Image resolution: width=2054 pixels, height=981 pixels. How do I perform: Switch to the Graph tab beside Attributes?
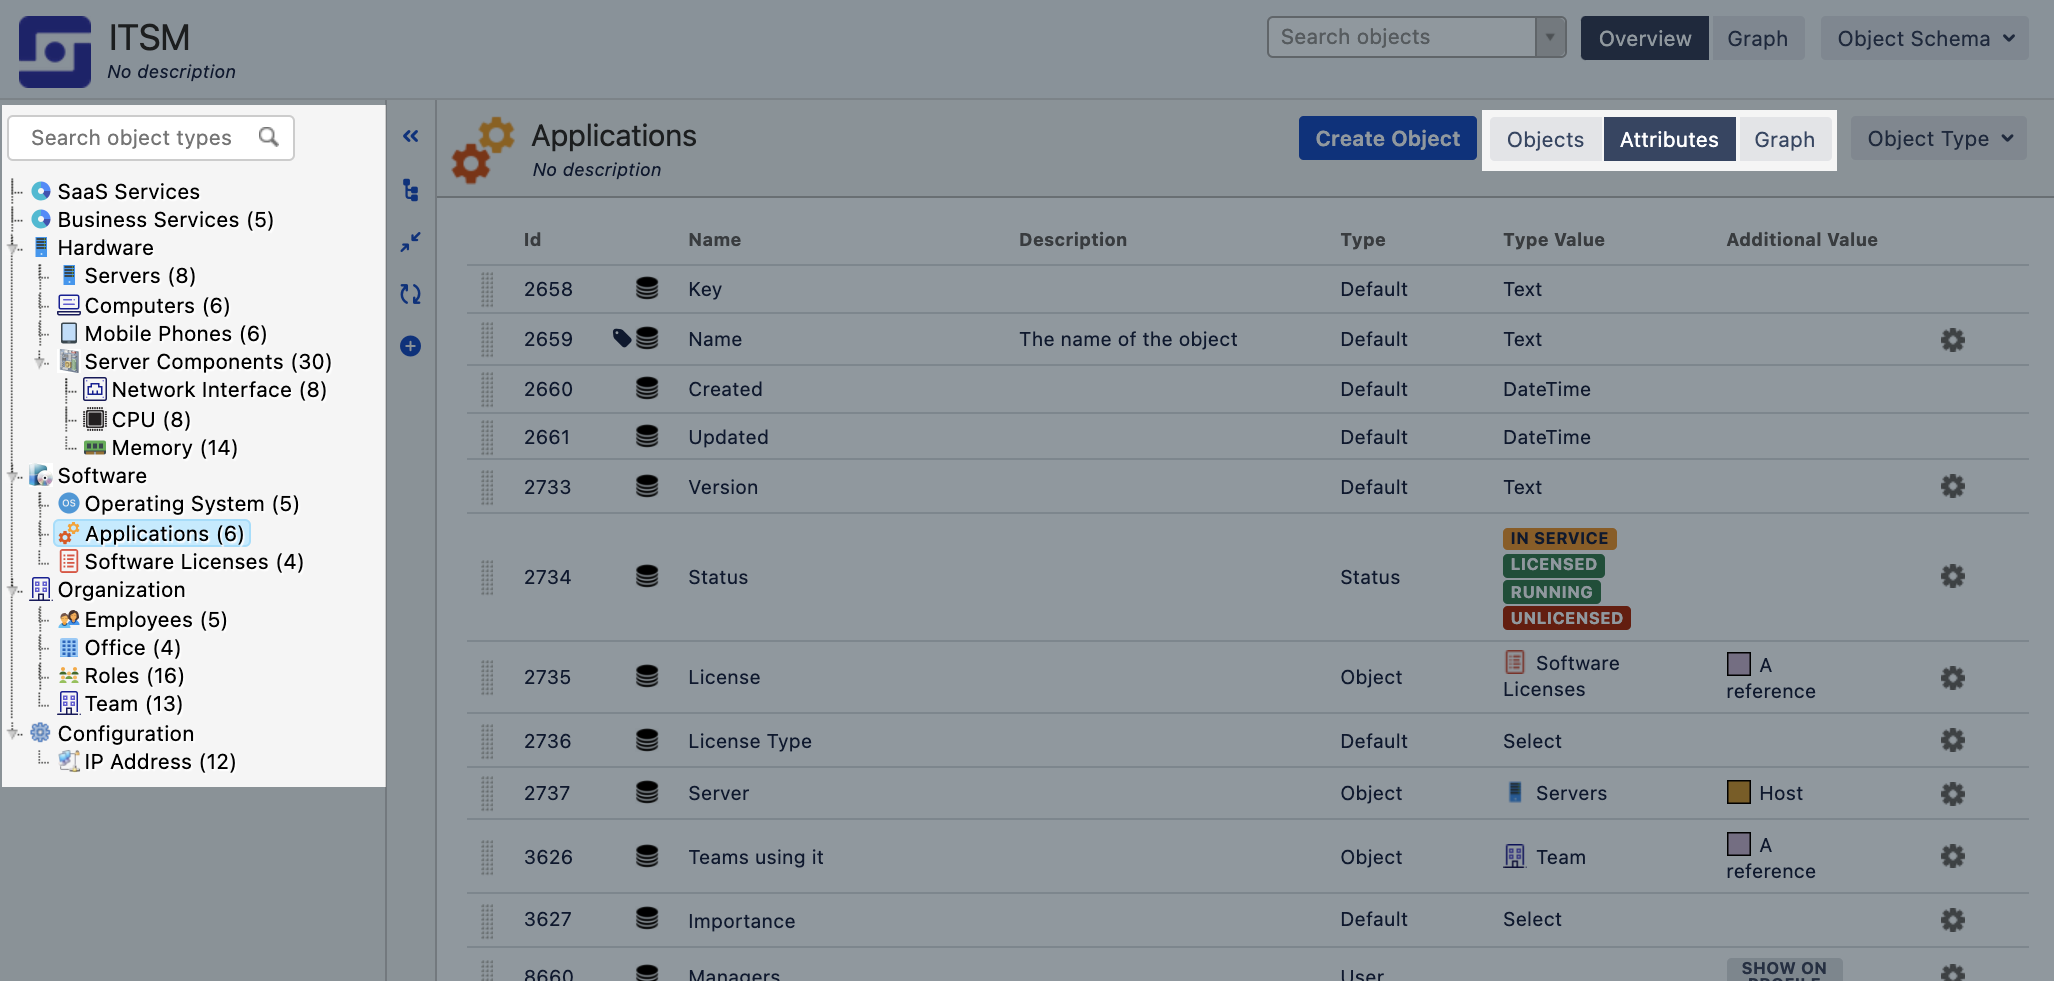click(1784, 139)
